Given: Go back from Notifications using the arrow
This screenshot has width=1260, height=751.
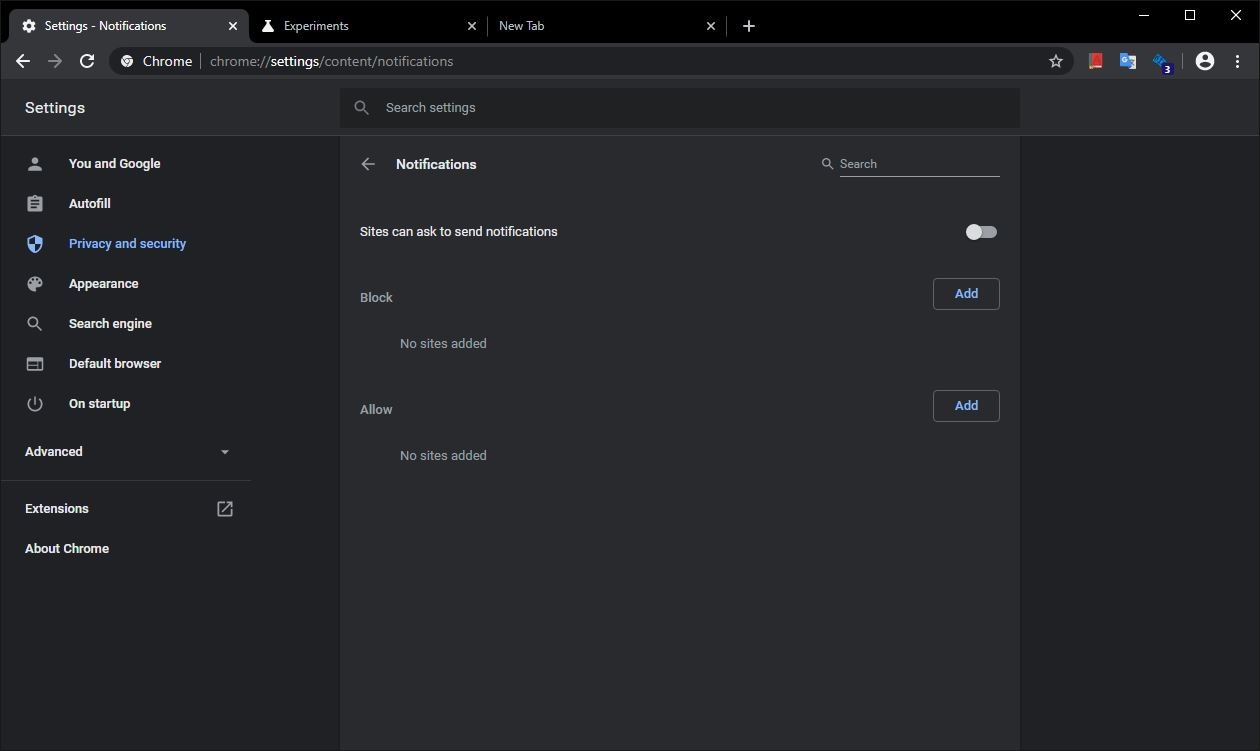Looking at the screenshot, I should pos(367,164).
